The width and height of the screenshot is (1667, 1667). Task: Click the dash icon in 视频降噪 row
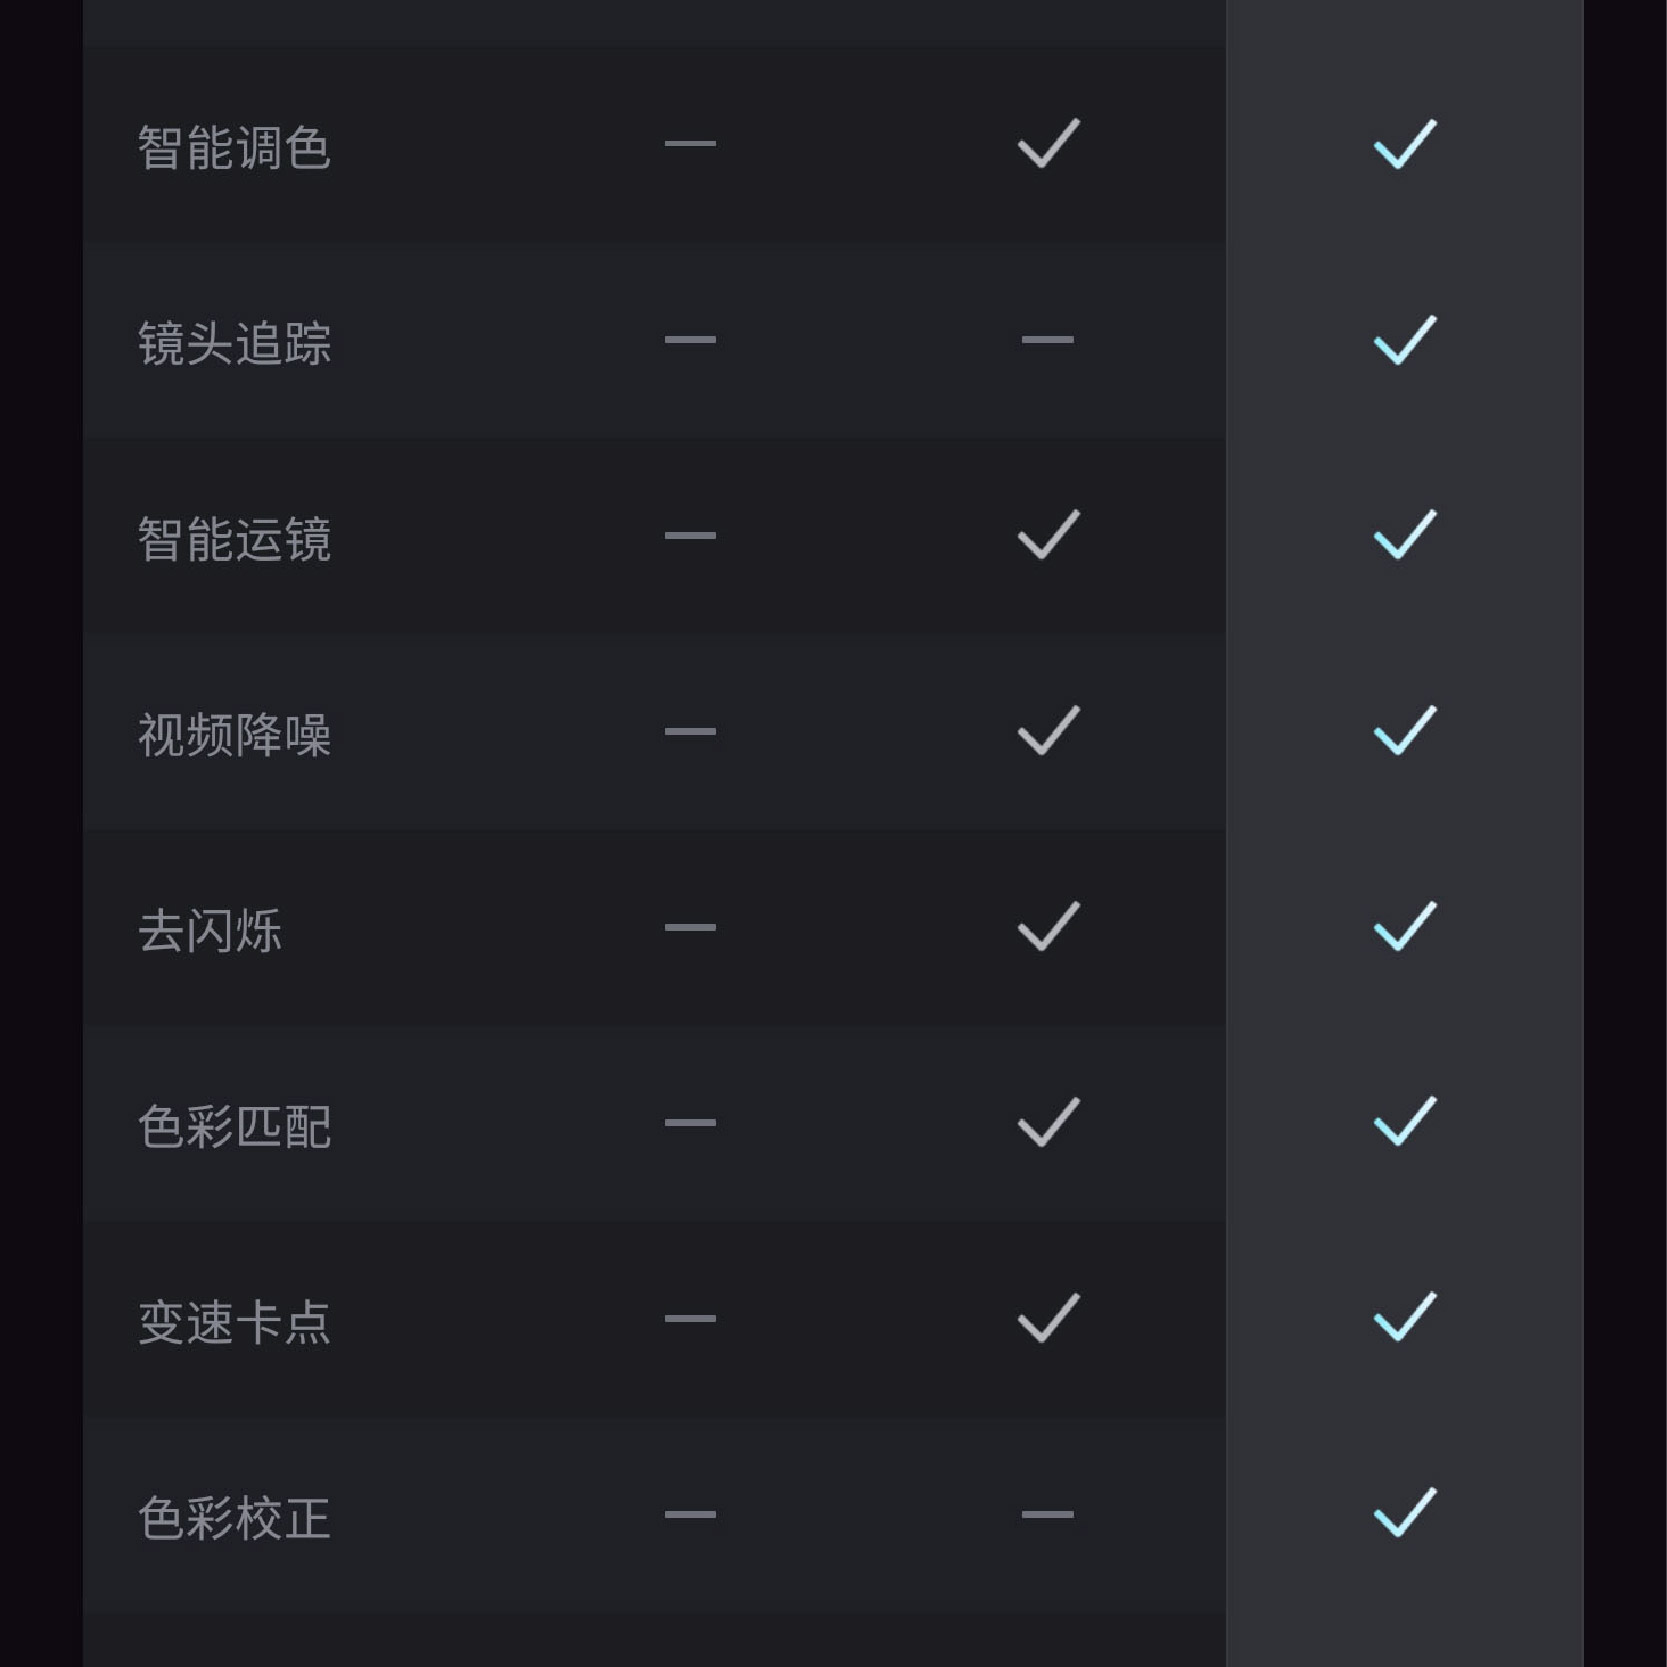tap(690, 732)
